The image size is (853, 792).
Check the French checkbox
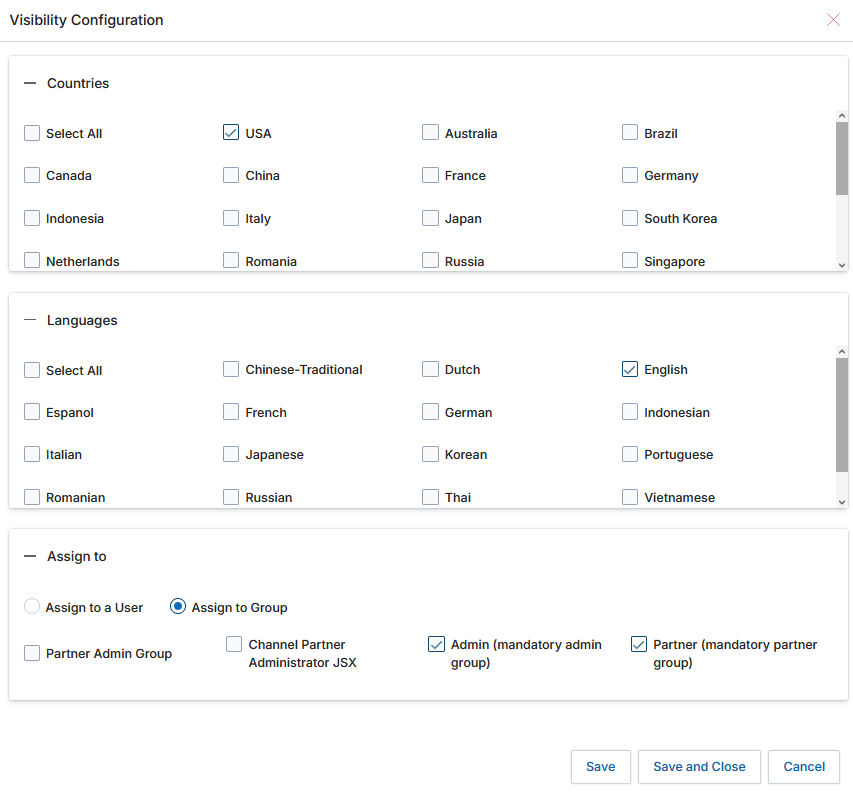tap(231, 412)
